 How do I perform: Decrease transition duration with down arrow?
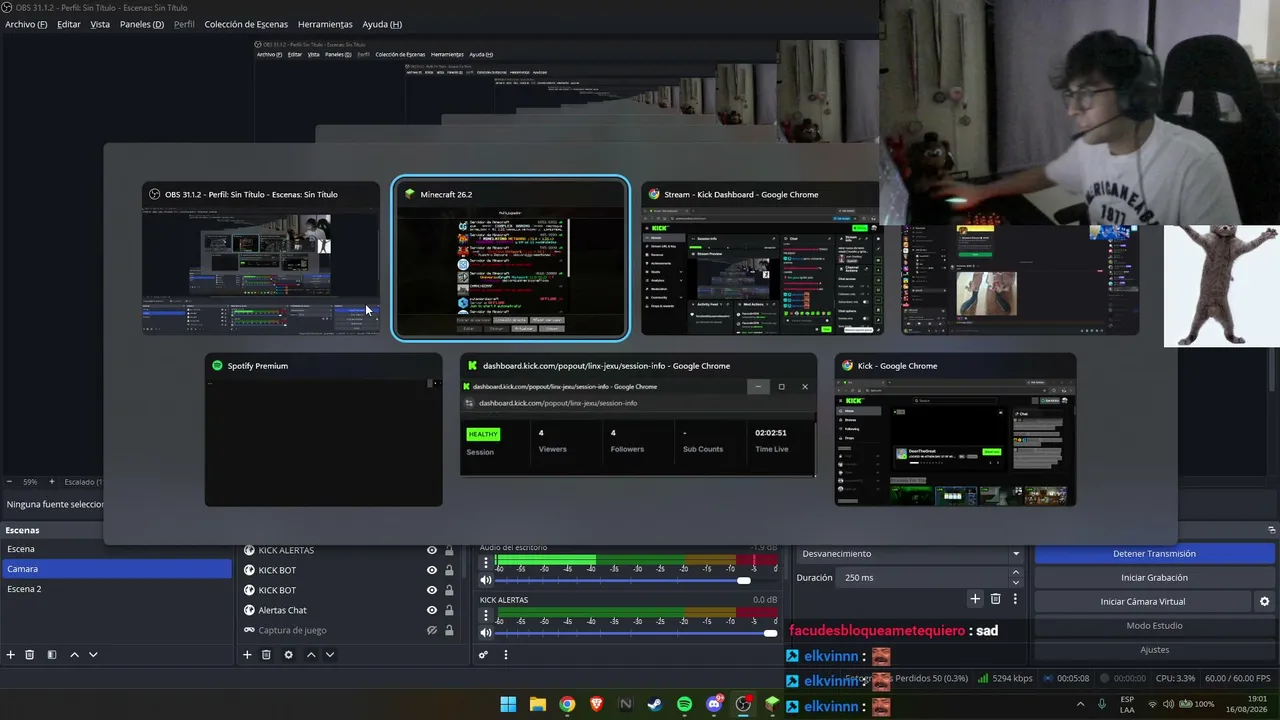(1016, 582)
